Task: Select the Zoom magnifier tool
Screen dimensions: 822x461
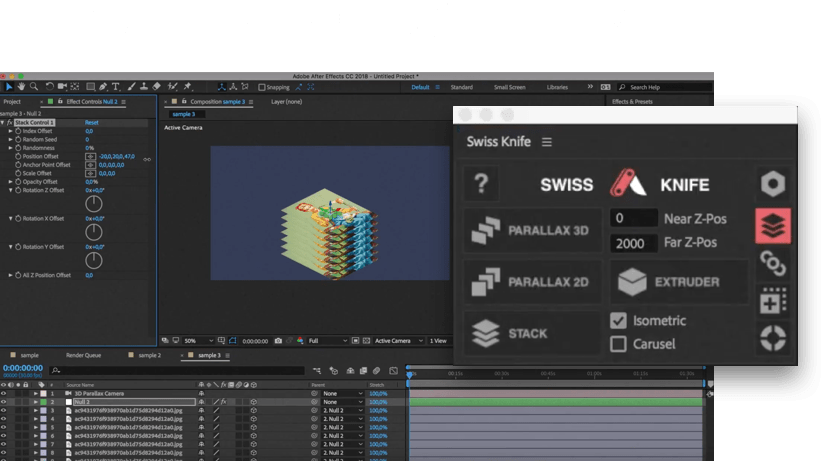Action: (x=34, y=87)
